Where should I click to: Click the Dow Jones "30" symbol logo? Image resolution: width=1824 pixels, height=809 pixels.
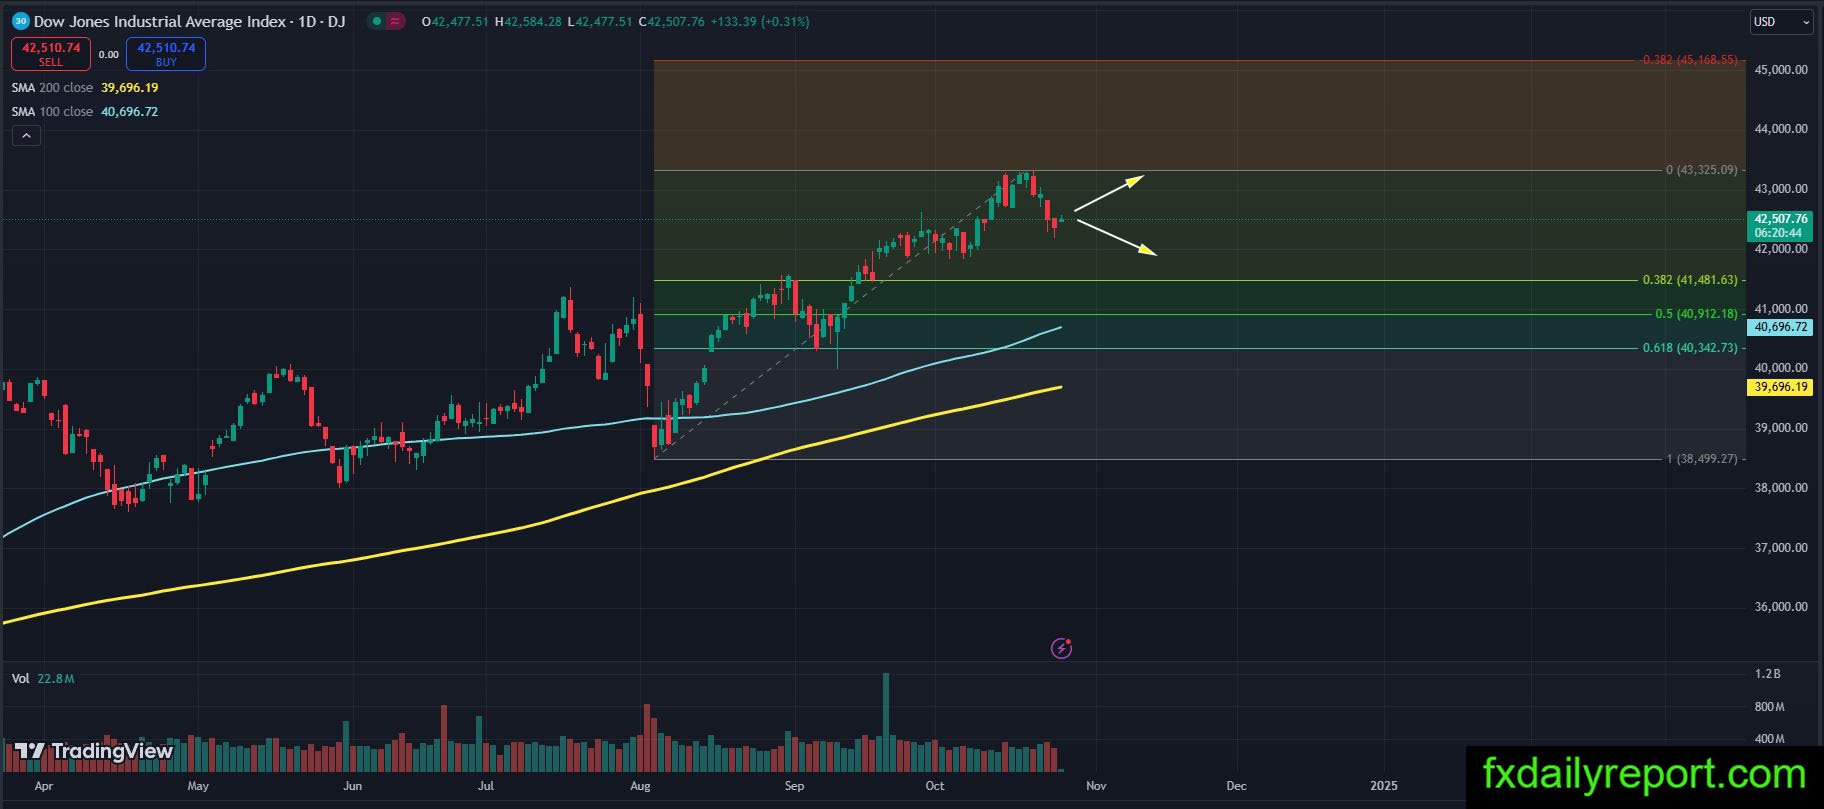[x=20, y=20]
